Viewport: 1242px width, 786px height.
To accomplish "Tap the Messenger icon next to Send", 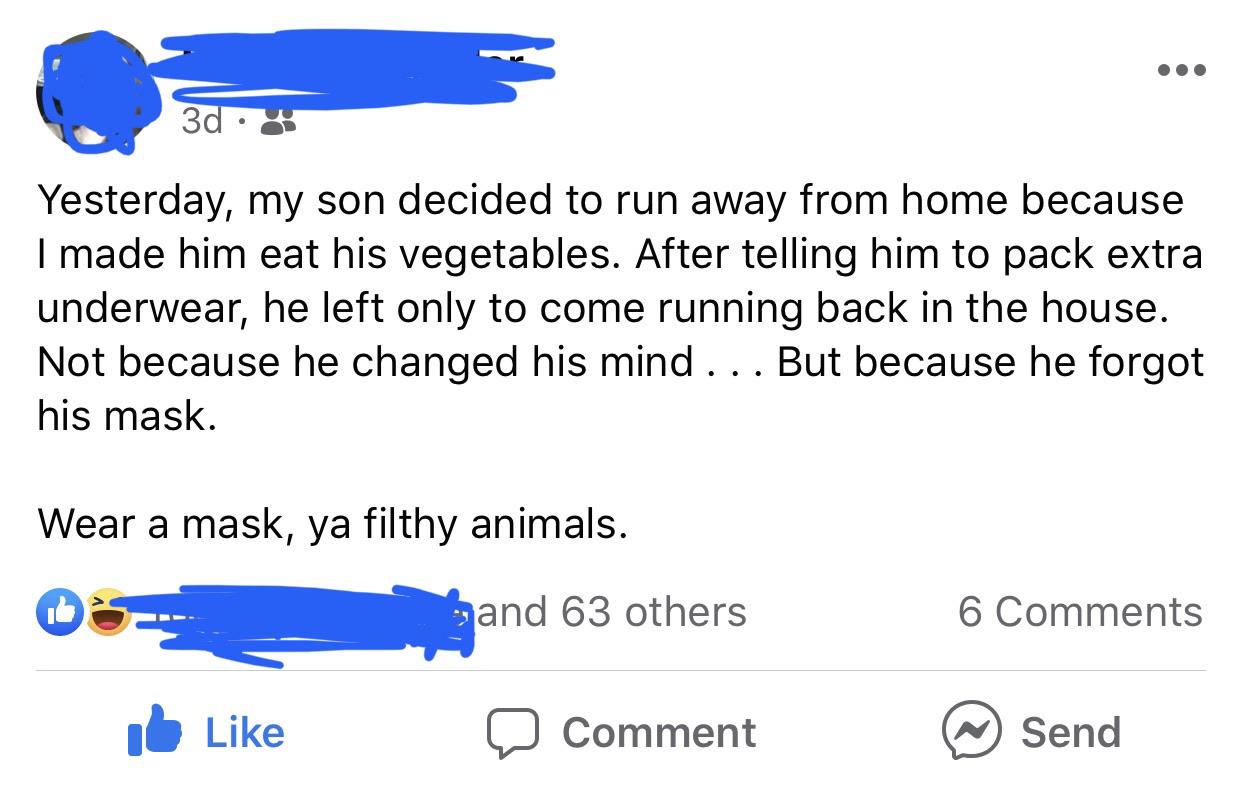I will tap(970, 733).
